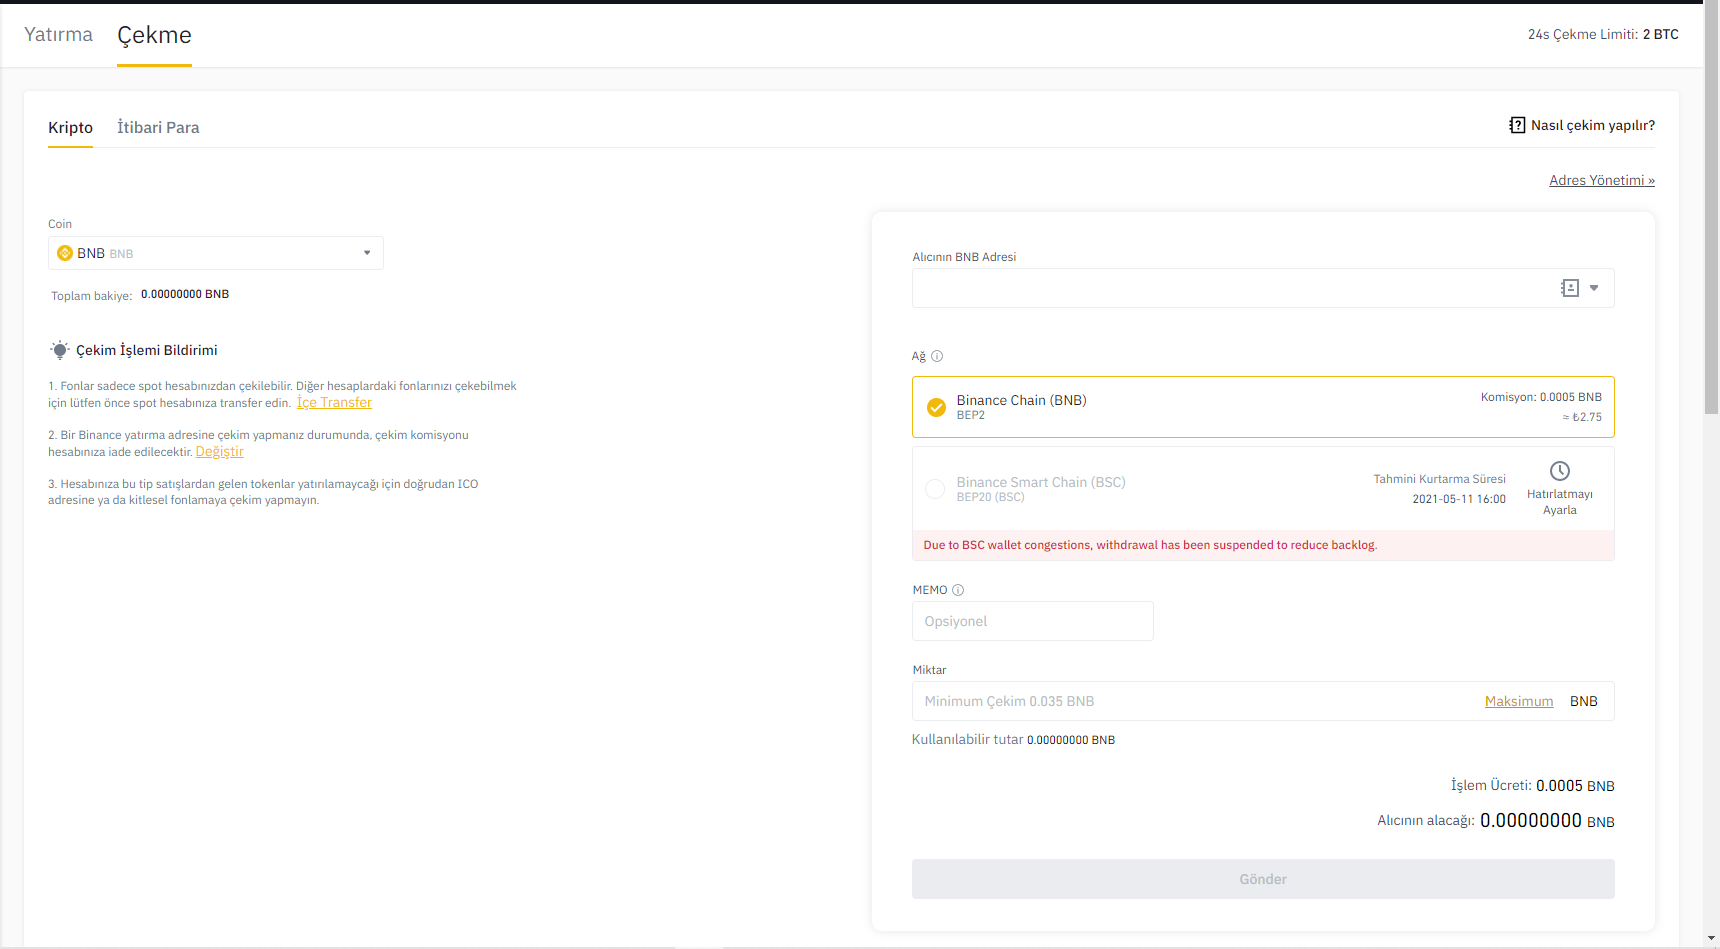Click Komisyon: 0.0005 BNB fee text
Image resolution: width=1720 pixels, height=949 pixels.
click(x=1541, y=397)
